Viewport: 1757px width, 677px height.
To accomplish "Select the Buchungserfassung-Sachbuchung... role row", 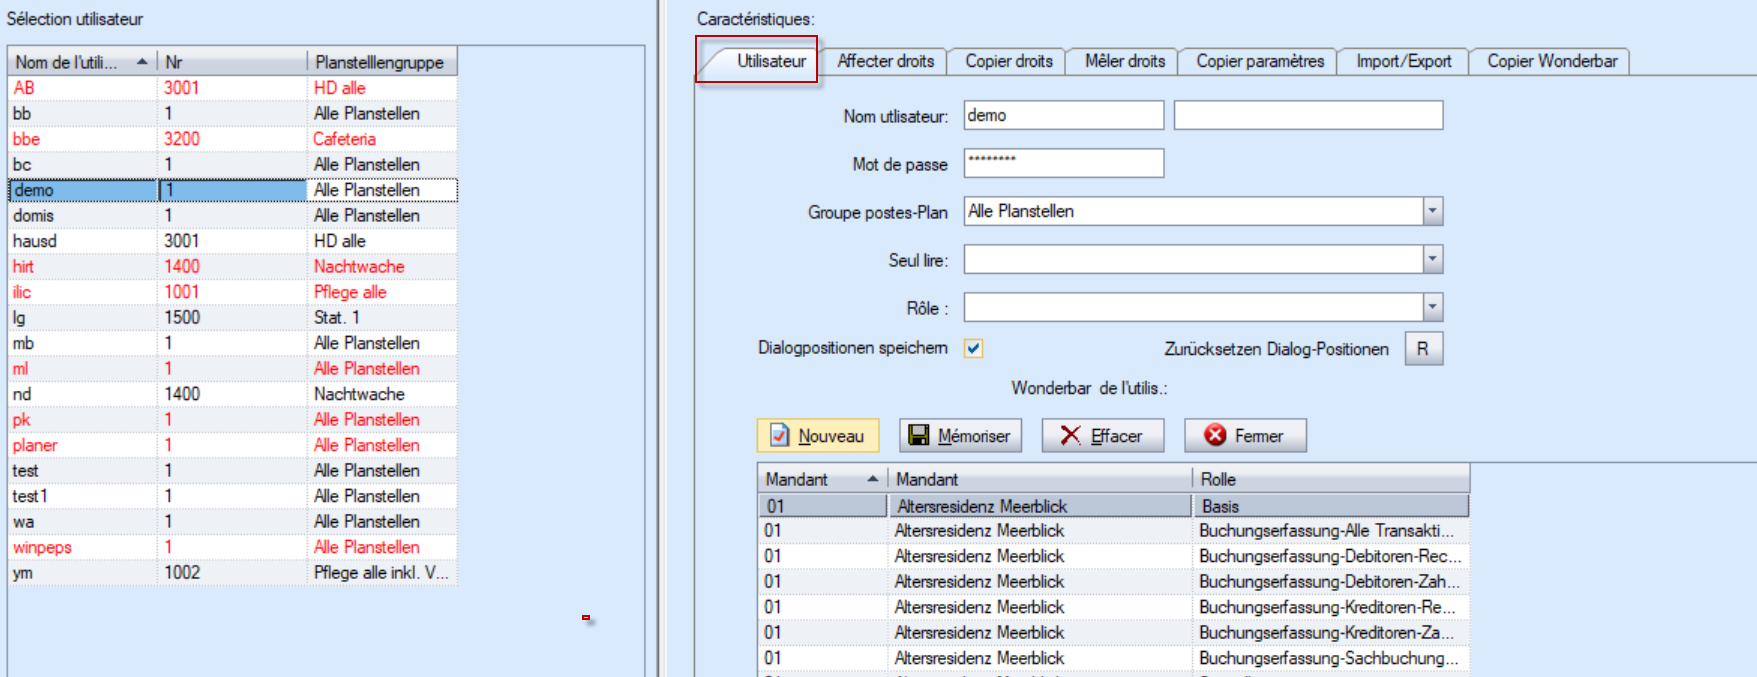I will click(1113, 658).
